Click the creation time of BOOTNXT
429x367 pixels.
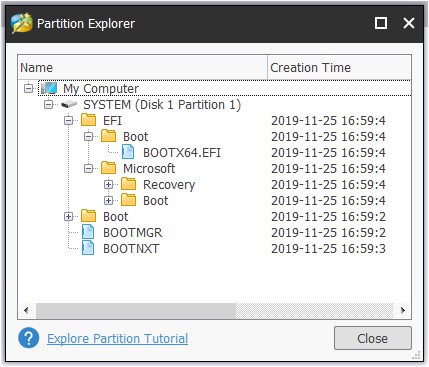coord(328,248)
